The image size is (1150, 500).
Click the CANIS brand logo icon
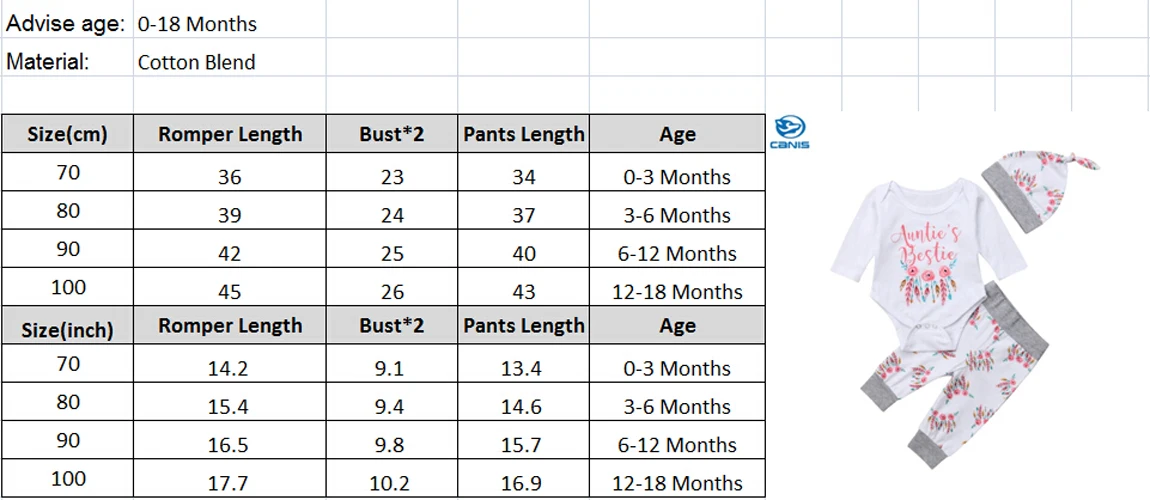click(790, 133)
